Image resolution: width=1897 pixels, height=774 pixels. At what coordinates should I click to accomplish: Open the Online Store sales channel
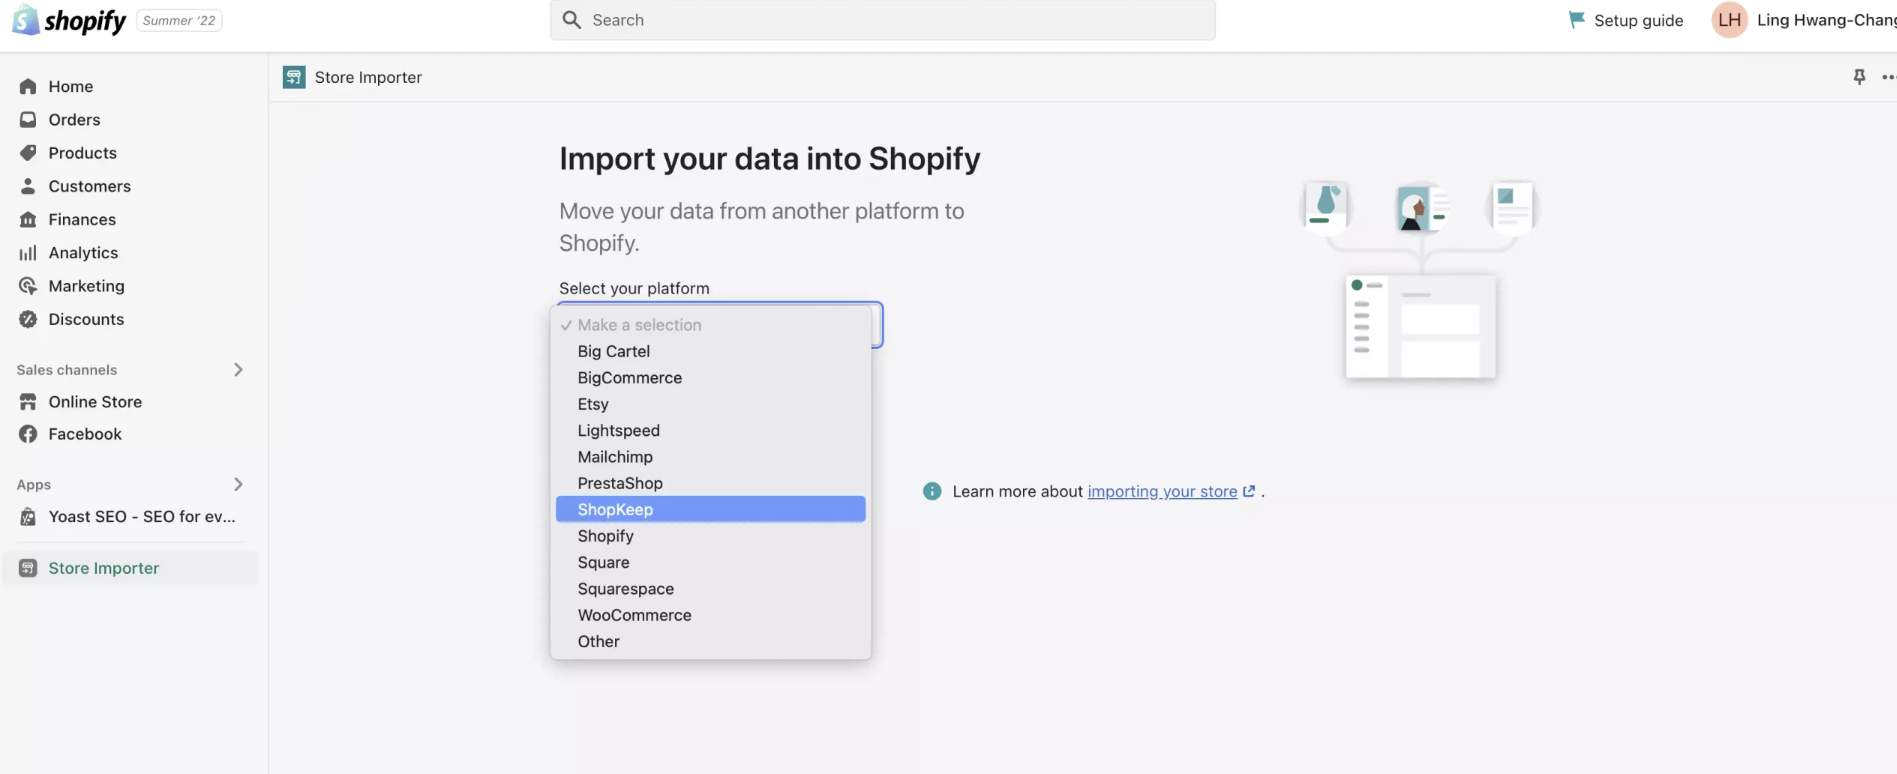[95, 402]
